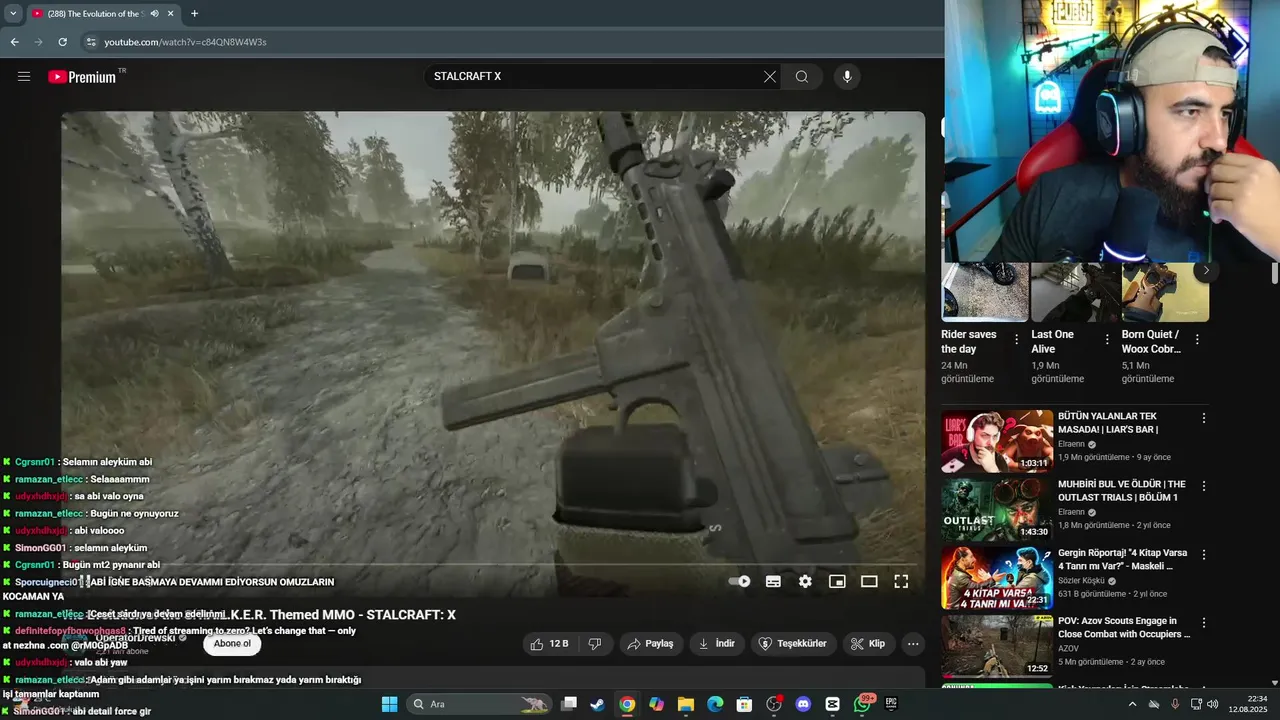This screenshot has height=720, width=1280.
Task: Open options menu for BÜTÜN YALANLAR video
Action: coord(1204,418)
